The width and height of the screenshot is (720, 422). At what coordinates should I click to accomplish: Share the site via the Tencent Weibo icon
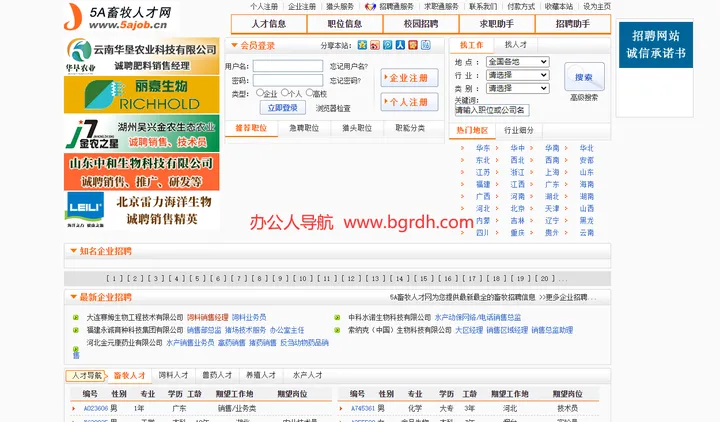tap(388, 45)
